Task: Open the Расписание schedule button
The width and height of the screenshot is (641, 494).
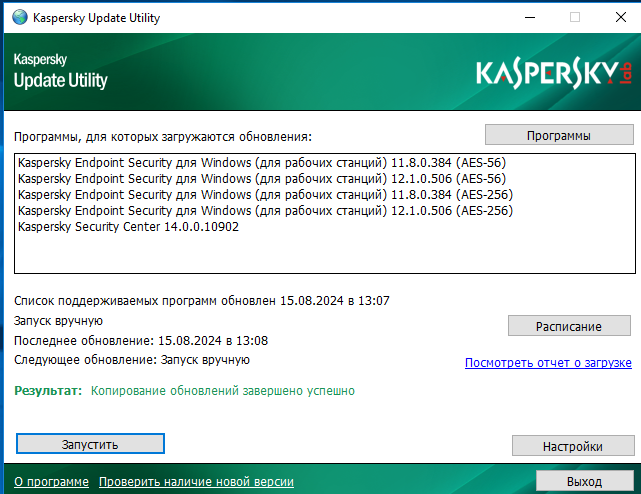Action: click(569, 326)
